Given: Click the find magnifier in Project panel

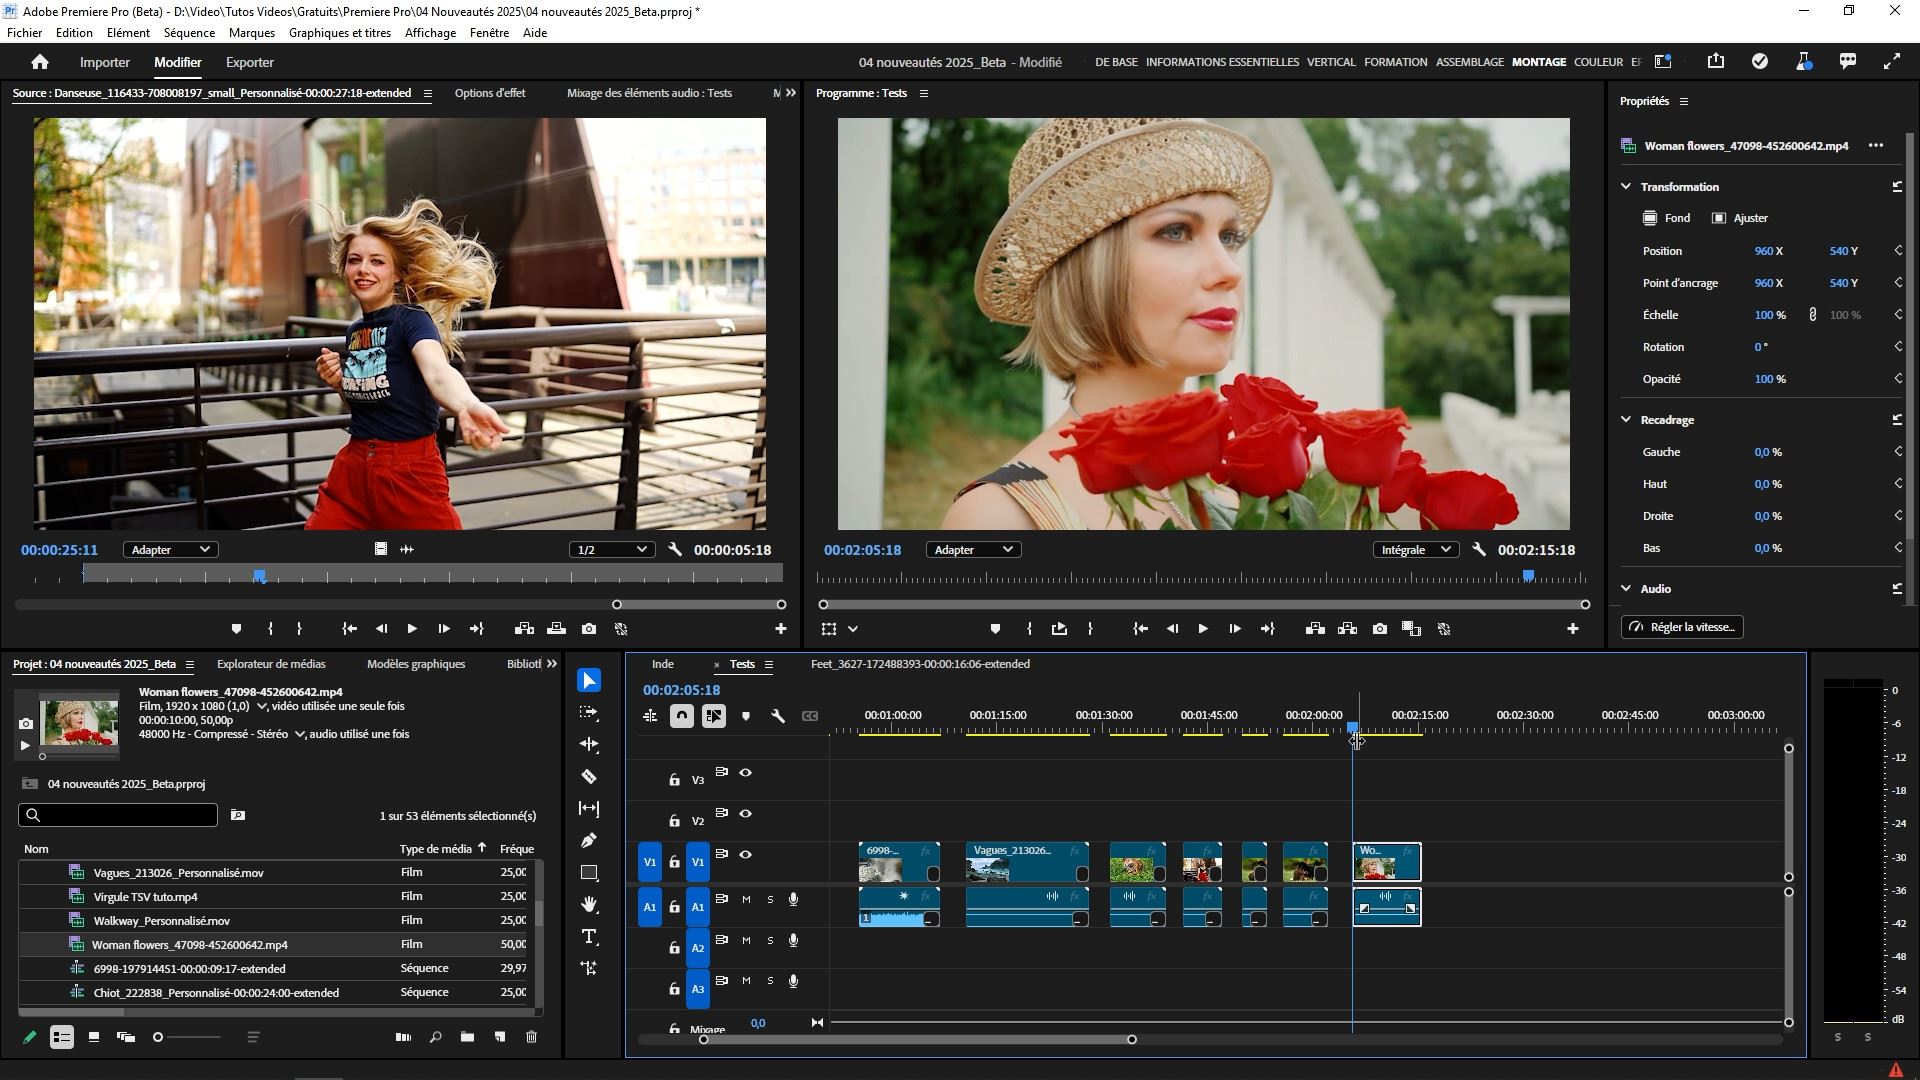Looking at the screenshot, I should [x=435, y=1037].
